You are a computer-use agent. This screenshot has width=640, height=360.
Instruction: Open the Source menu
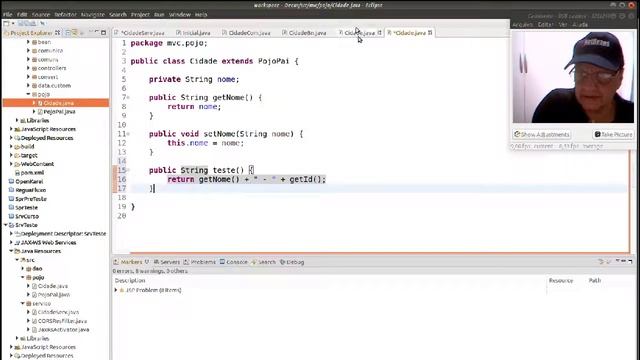pyautogui.click(x=41, y=14)
